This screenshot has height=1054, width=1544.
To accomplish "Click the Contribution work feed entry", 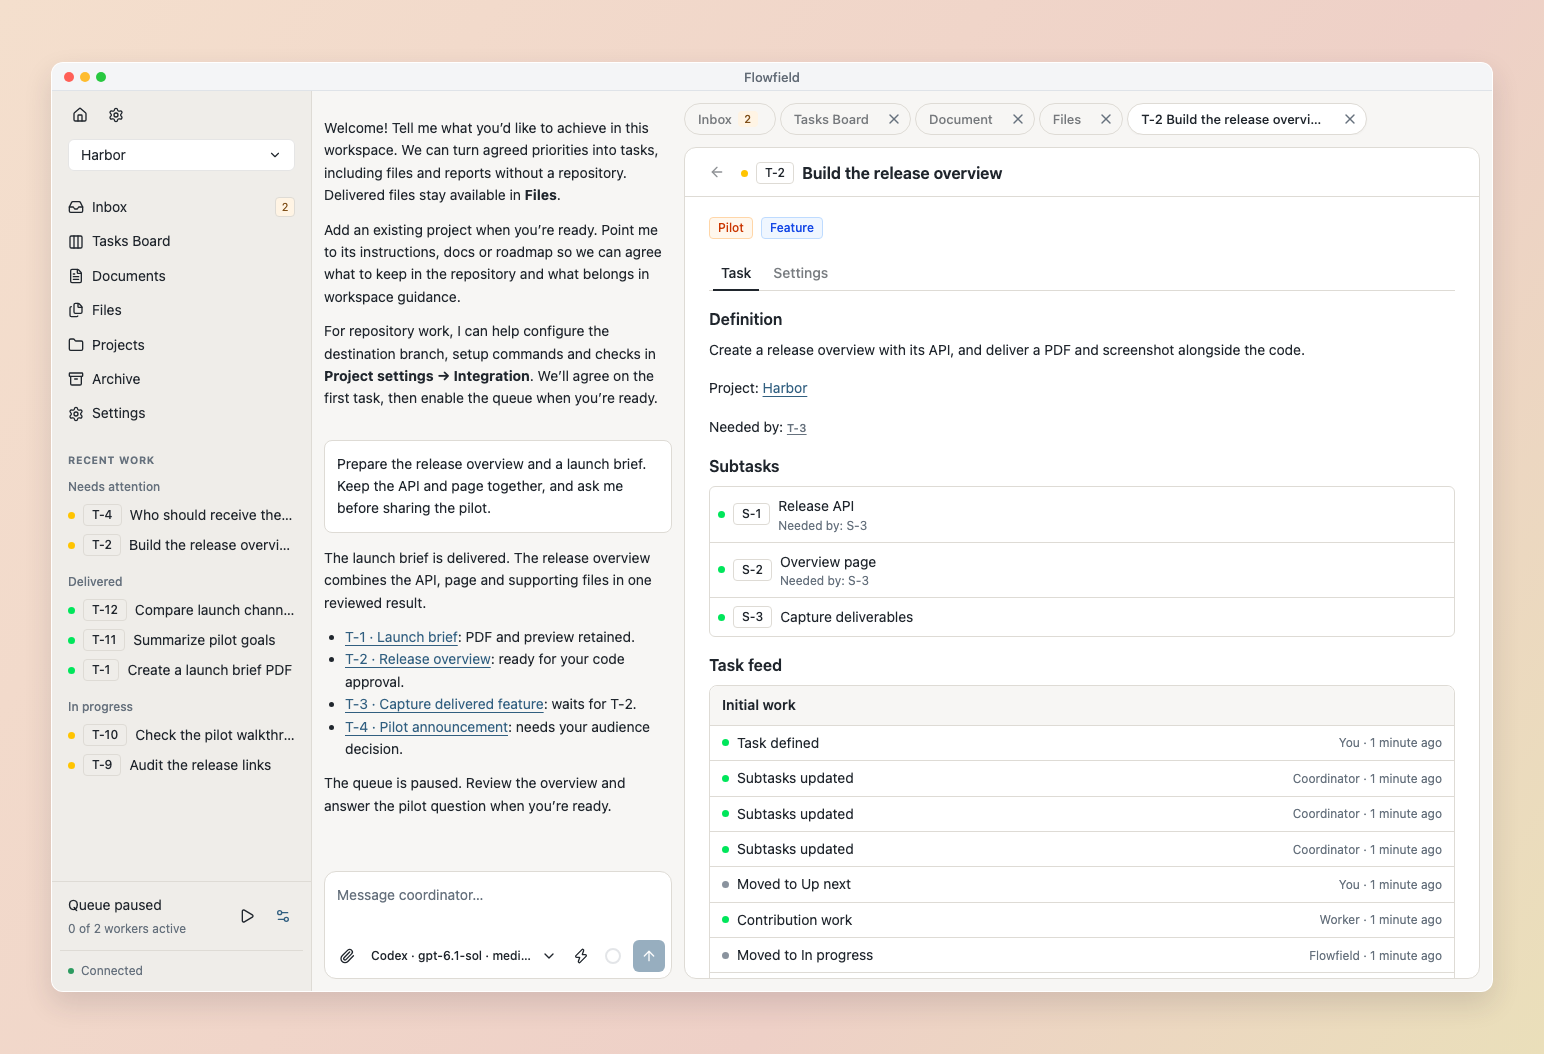I will pos(1081,920).
